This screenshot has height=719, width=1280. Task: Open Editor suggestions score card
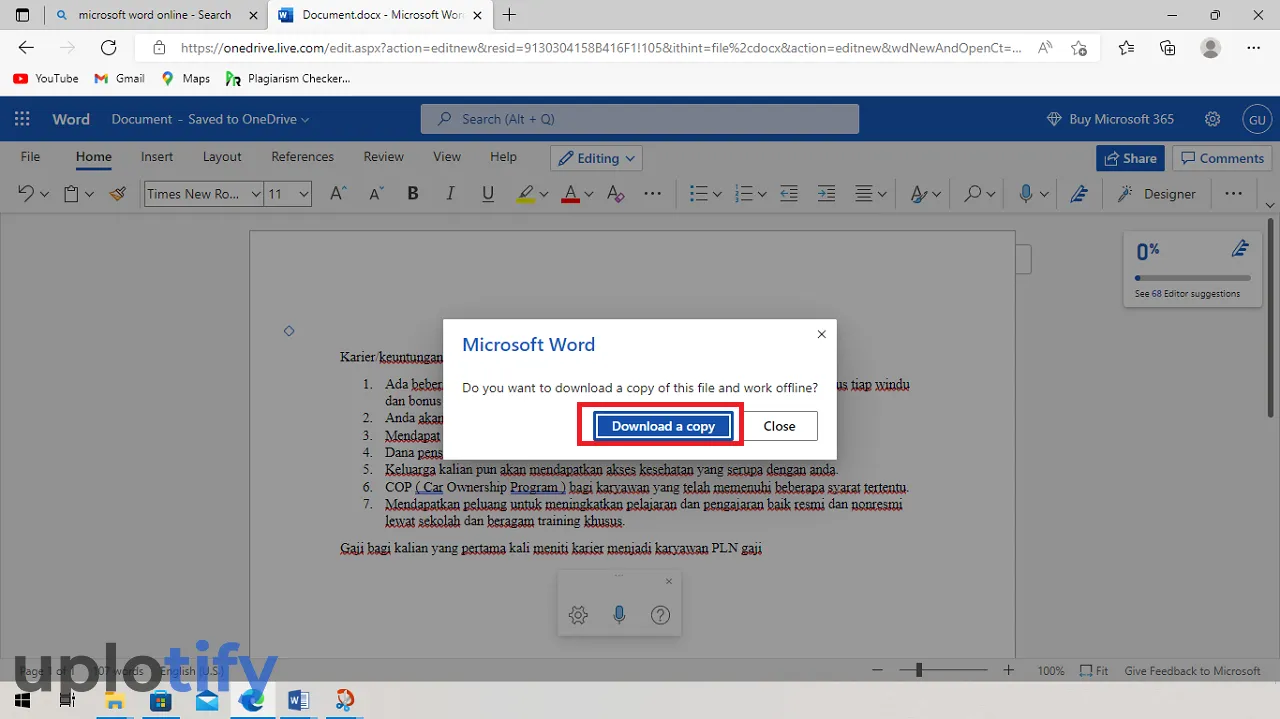1193,269
